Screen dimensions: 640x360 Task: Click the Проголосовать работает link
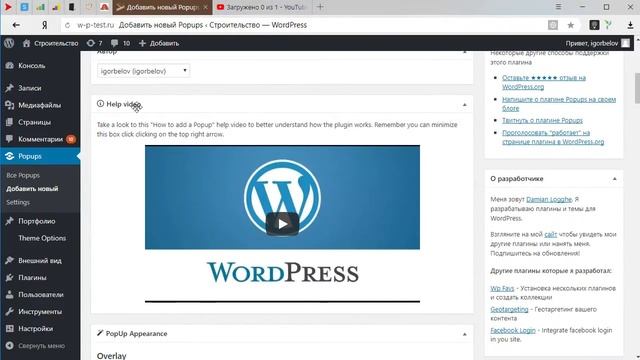coord(553,137)
